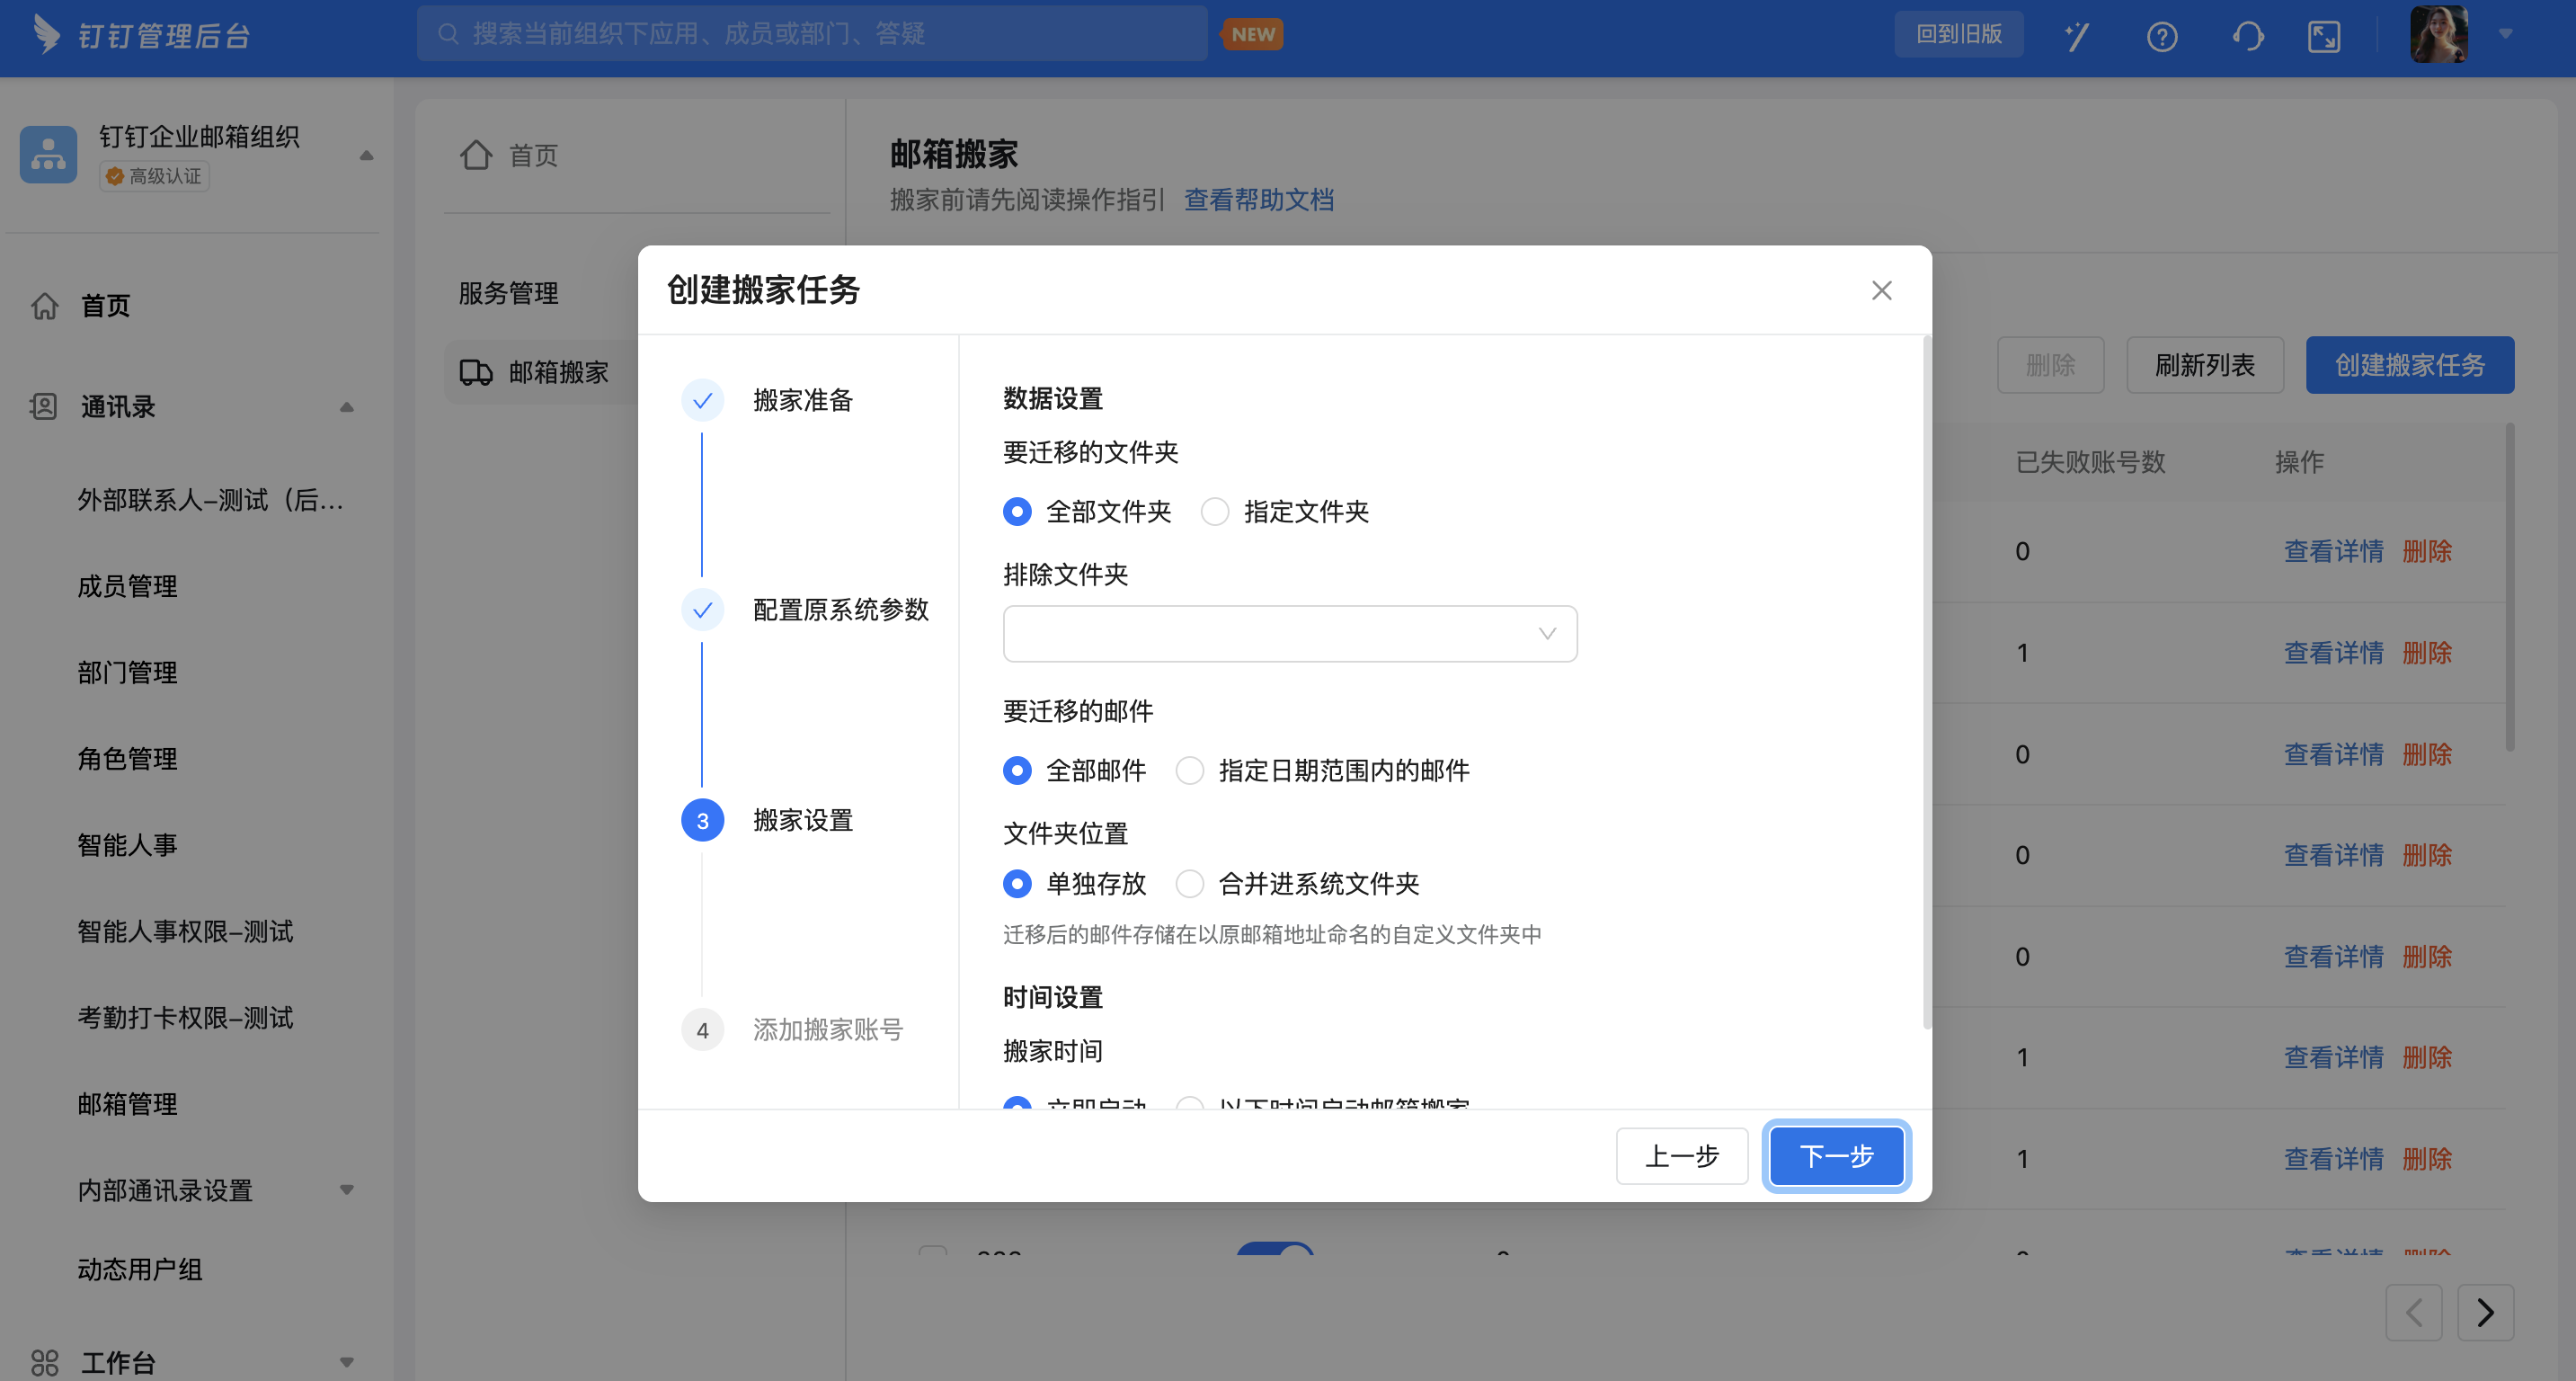This screenshot has height=1381, width=2576.
Task: Expand the 工作台 section arrow
Action: pyautogui.click(x=347, y=1362)
